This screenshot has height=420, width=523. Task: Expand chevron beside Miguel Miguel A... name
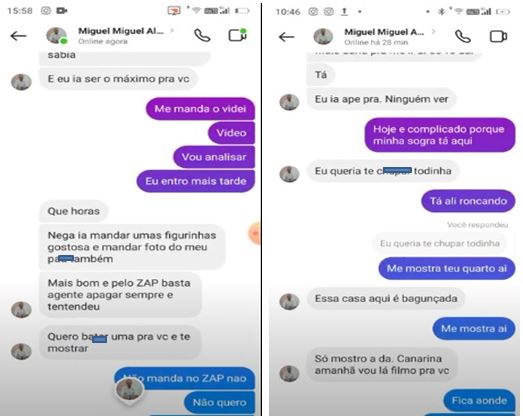(433, 32)
